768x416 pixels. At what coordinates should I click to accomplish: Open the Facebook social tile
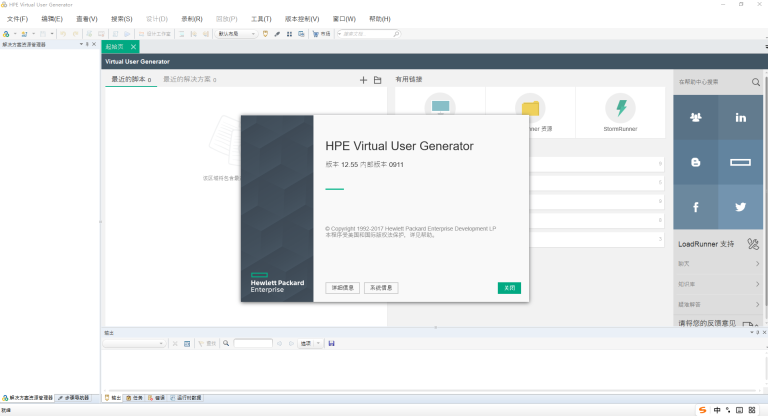tap(695, 206)
